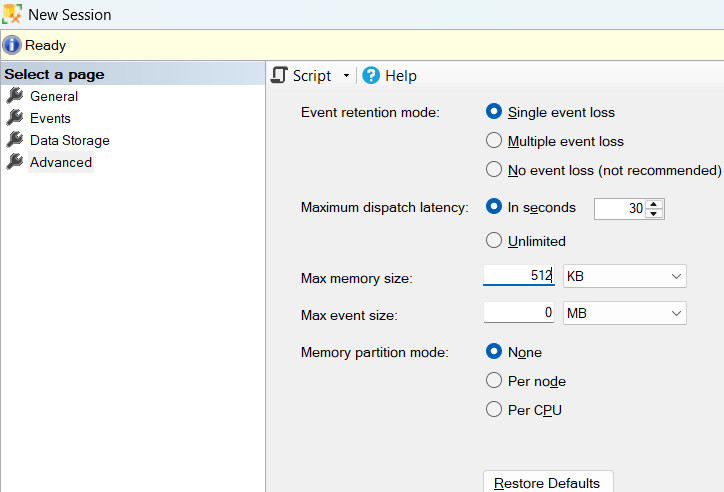Click the wrench icon beside Advanced
Viewport: 724px width, 492px height.
point(15,162)
